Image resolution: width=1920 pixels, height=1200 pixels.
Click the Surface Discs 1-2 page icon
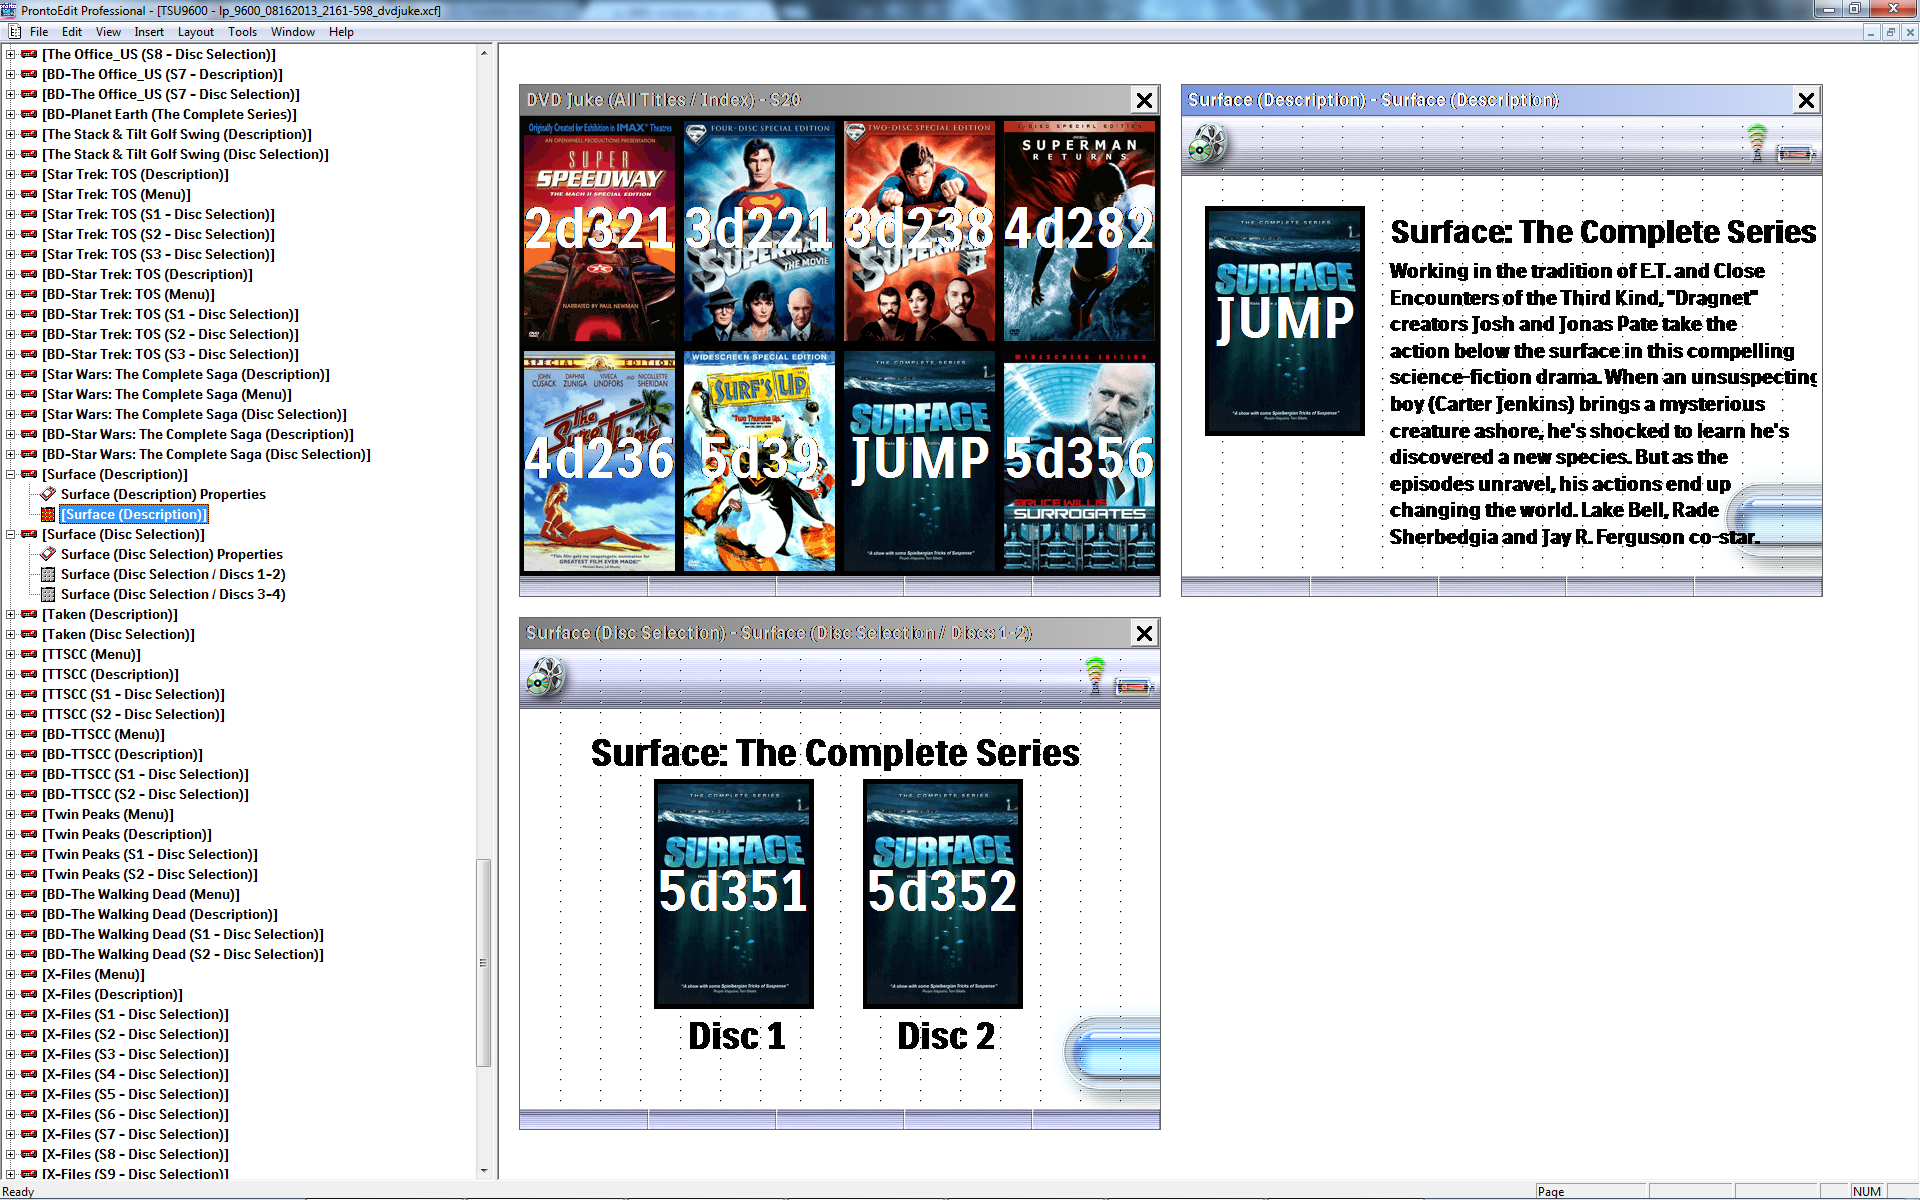(x=48, y=574)
